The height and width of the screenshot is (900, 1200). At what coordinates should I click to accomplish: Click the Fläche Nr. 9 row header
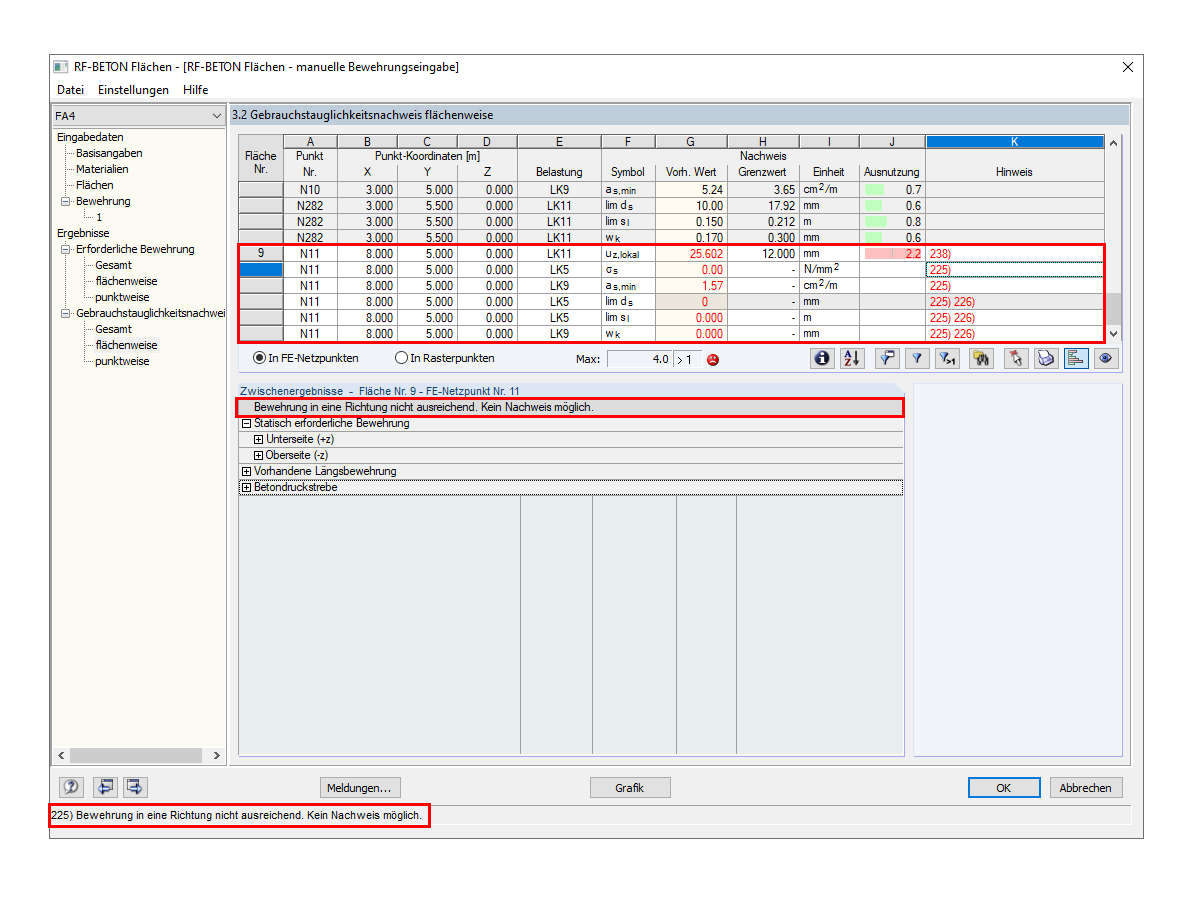pyautogui.click(x=260, y=254)
